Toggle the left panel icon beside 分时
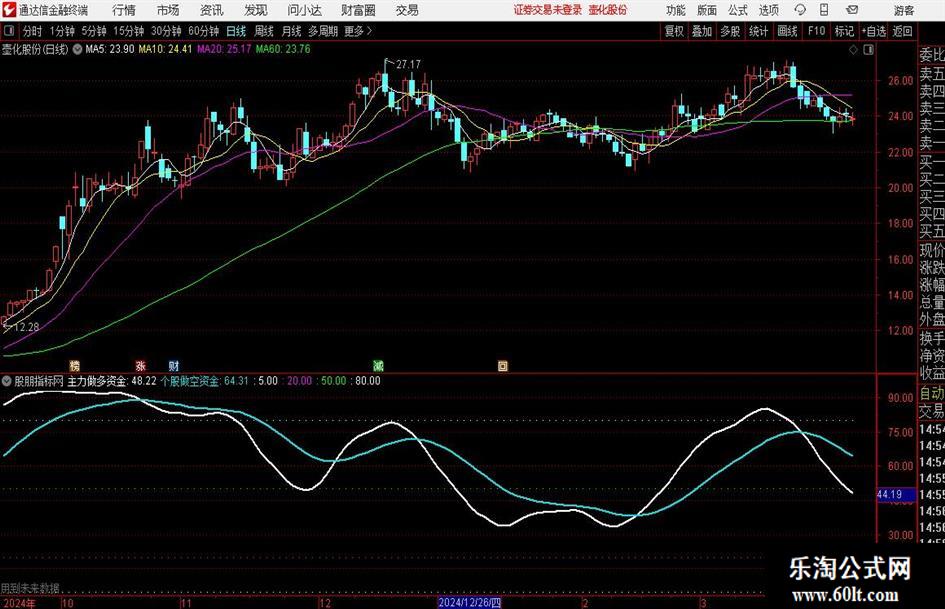 point(8,31)
